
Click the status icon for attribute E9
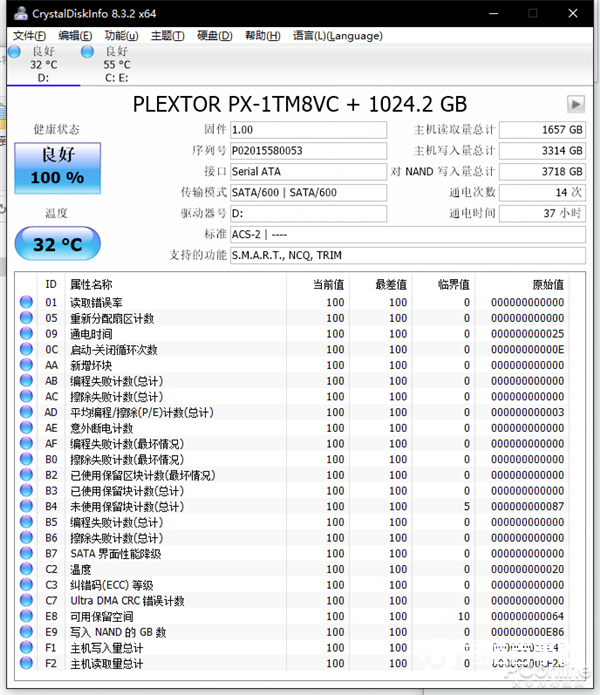point(27,632)
